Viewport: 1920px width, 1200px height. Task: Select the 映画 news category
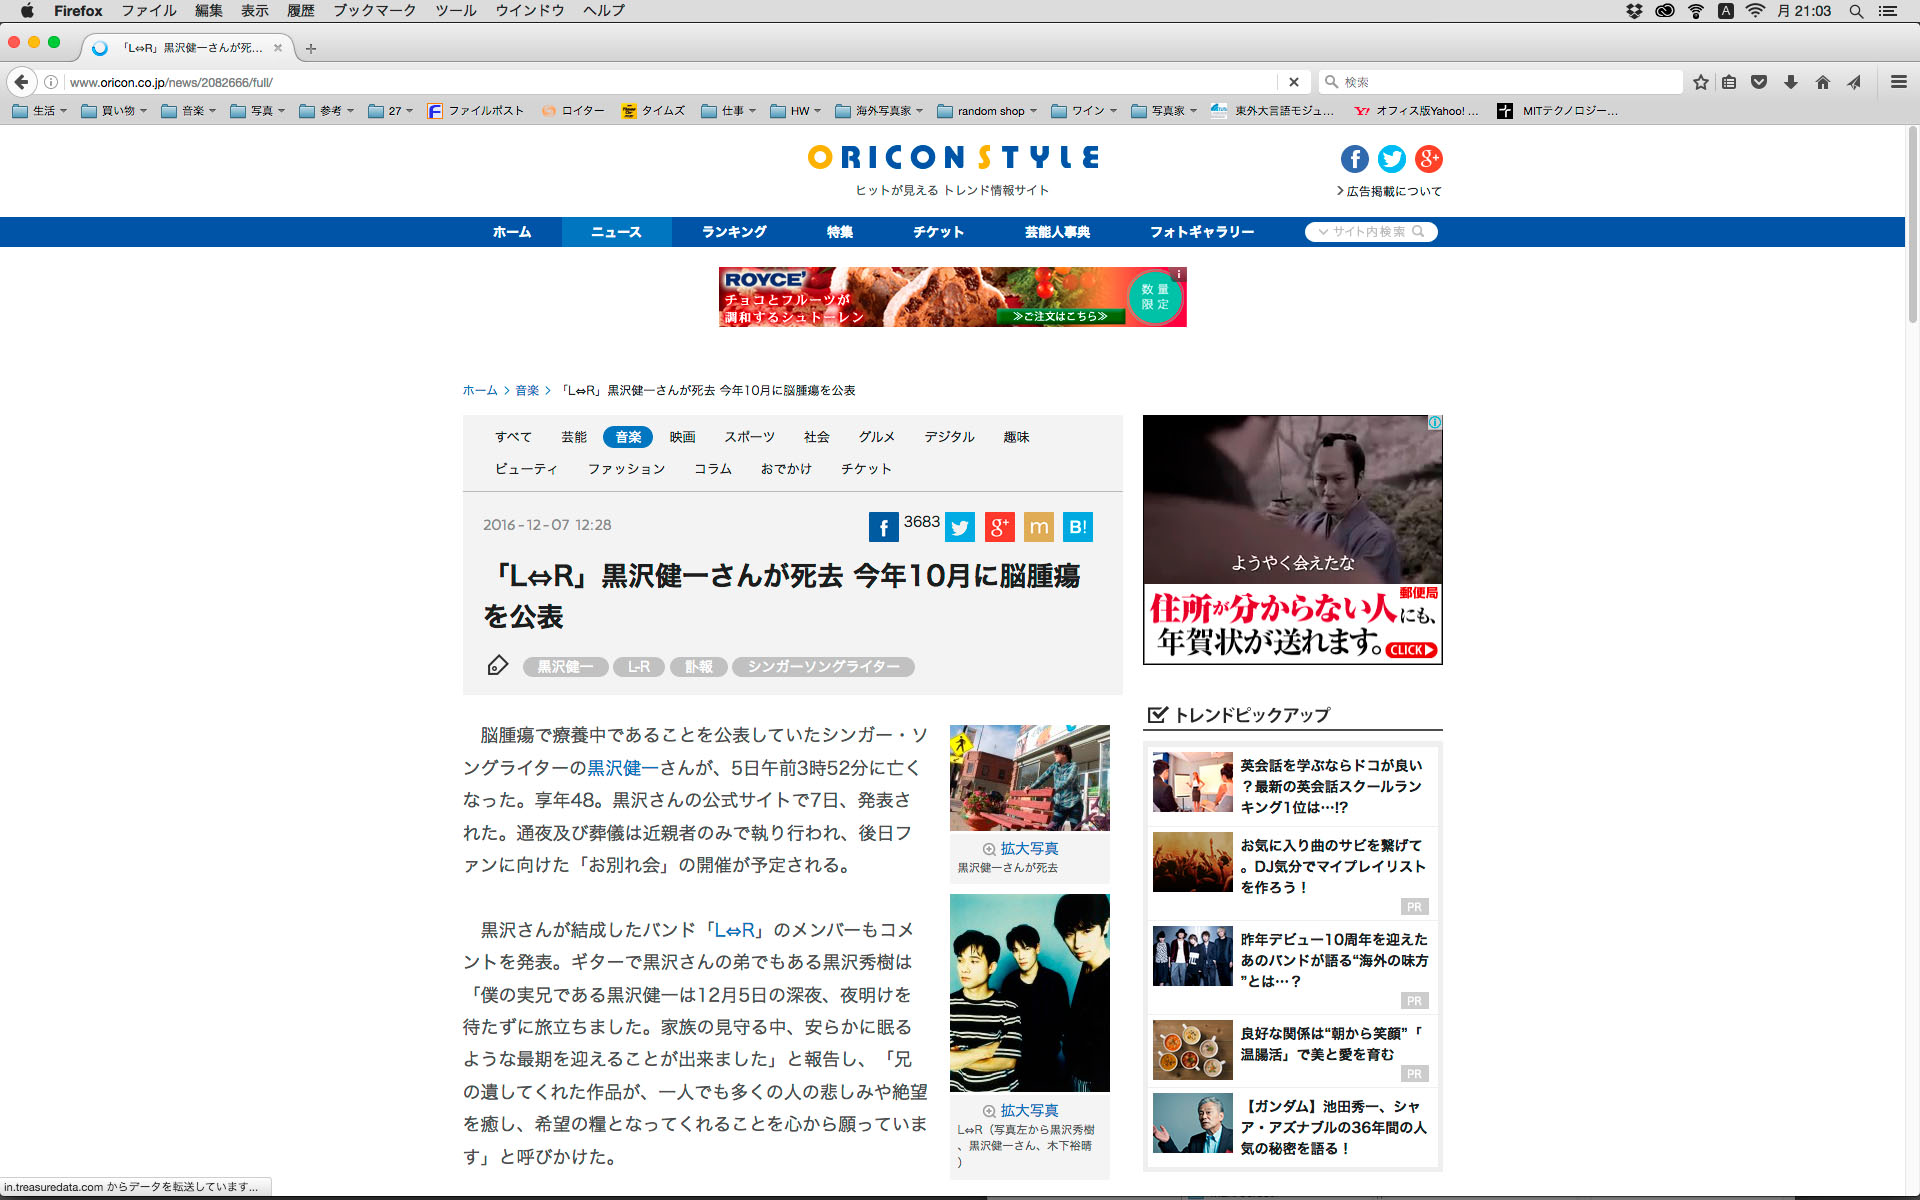coord(682,437)
